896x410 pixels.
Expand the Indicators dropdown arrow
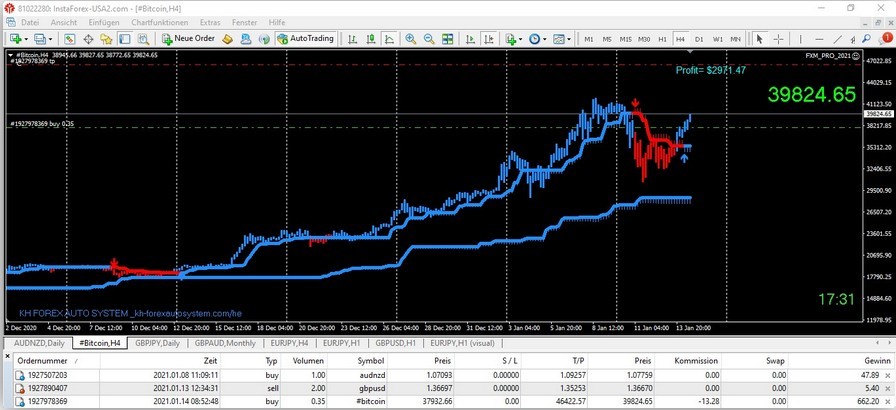click(x=520, y=39)
